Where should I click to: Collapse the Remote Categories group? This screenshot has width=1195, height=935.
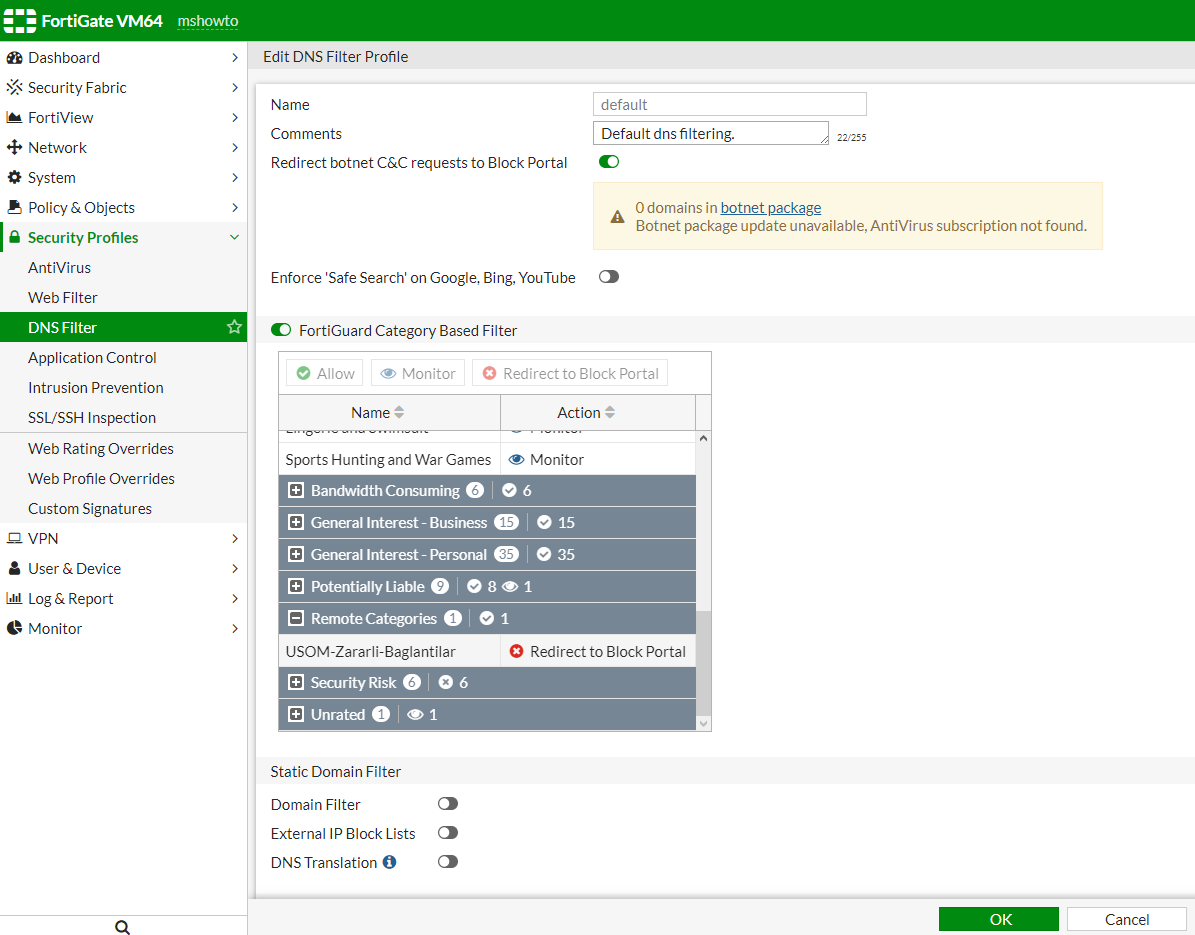pos(296,619)
